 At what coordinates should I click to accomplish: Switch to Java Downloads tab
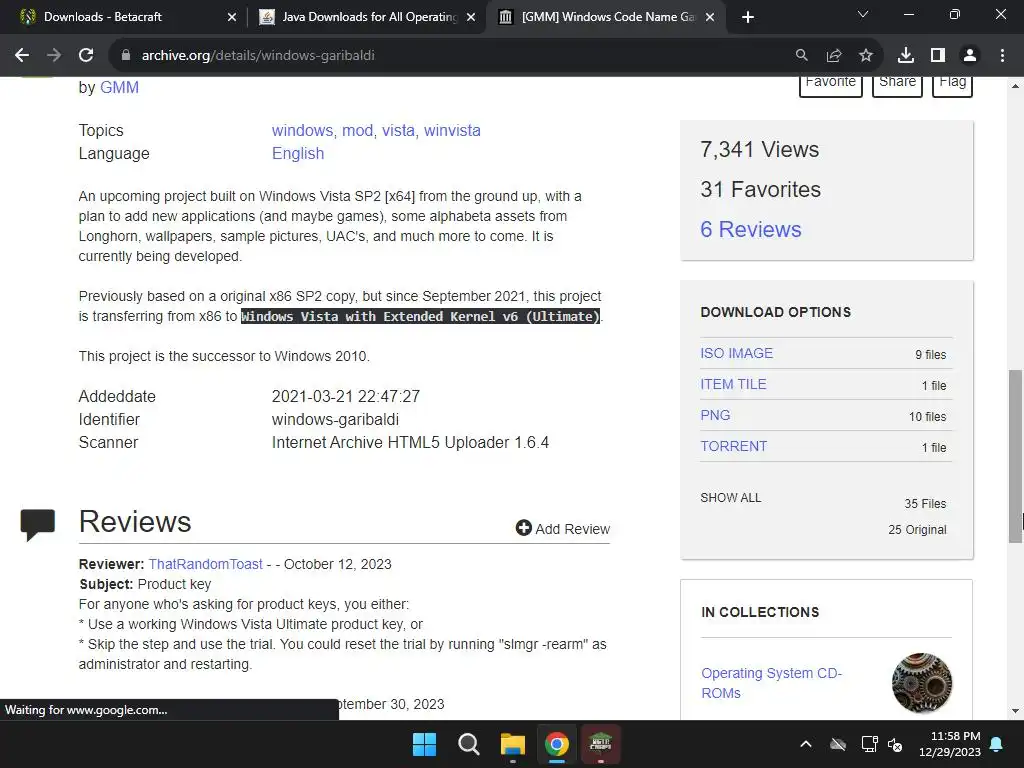tap(366, 17)
